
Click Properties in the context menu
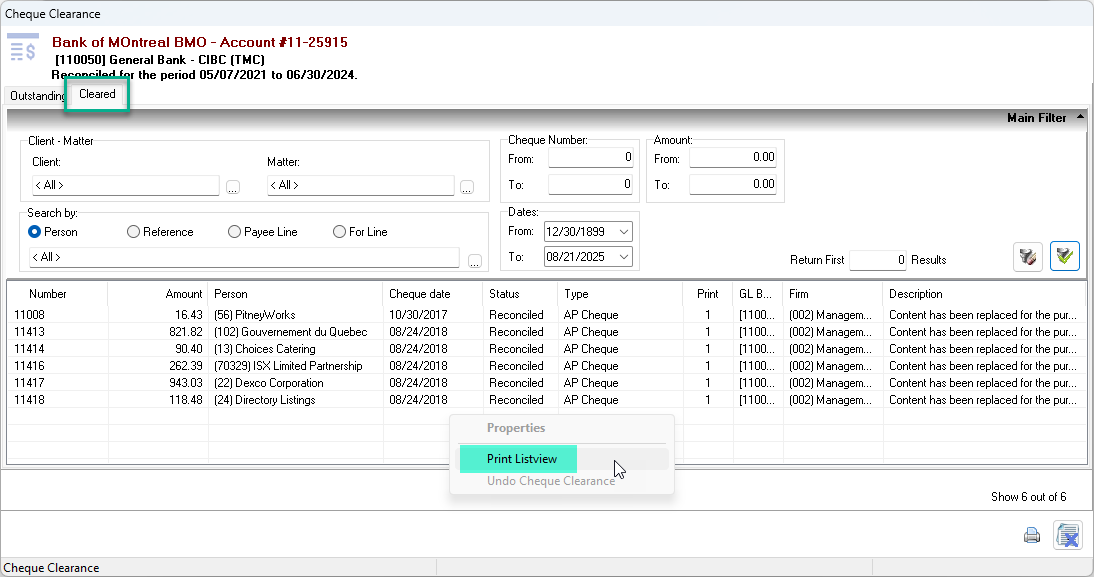point(516,428)
